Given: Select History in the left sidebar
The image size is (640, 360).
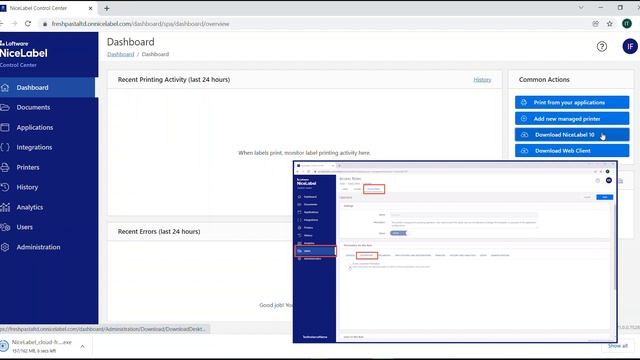Looking at the screenshot, I should click(48, 187).
